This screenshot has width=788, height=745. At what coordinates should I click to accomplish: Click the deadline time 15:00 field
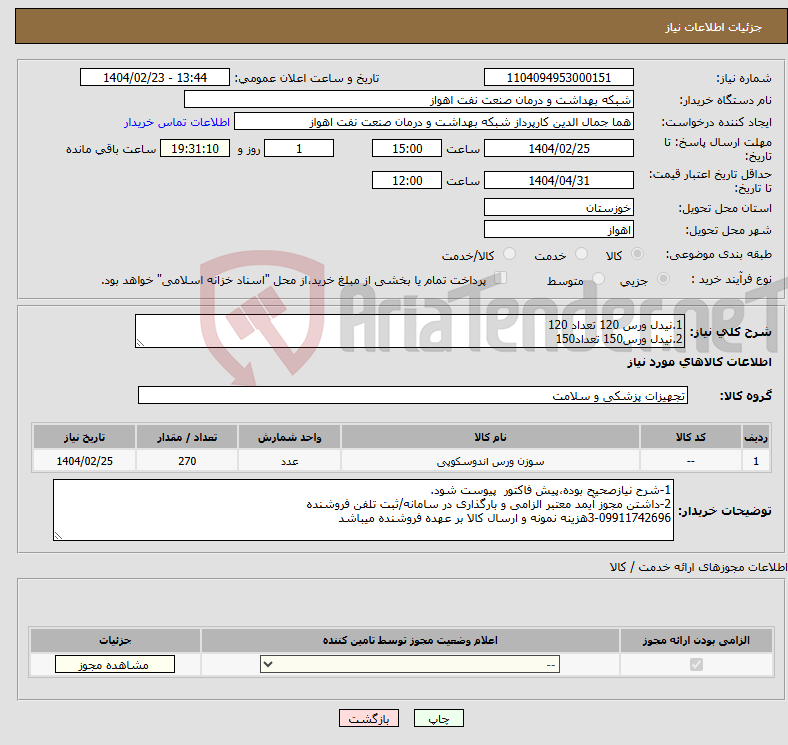[407, 149]
